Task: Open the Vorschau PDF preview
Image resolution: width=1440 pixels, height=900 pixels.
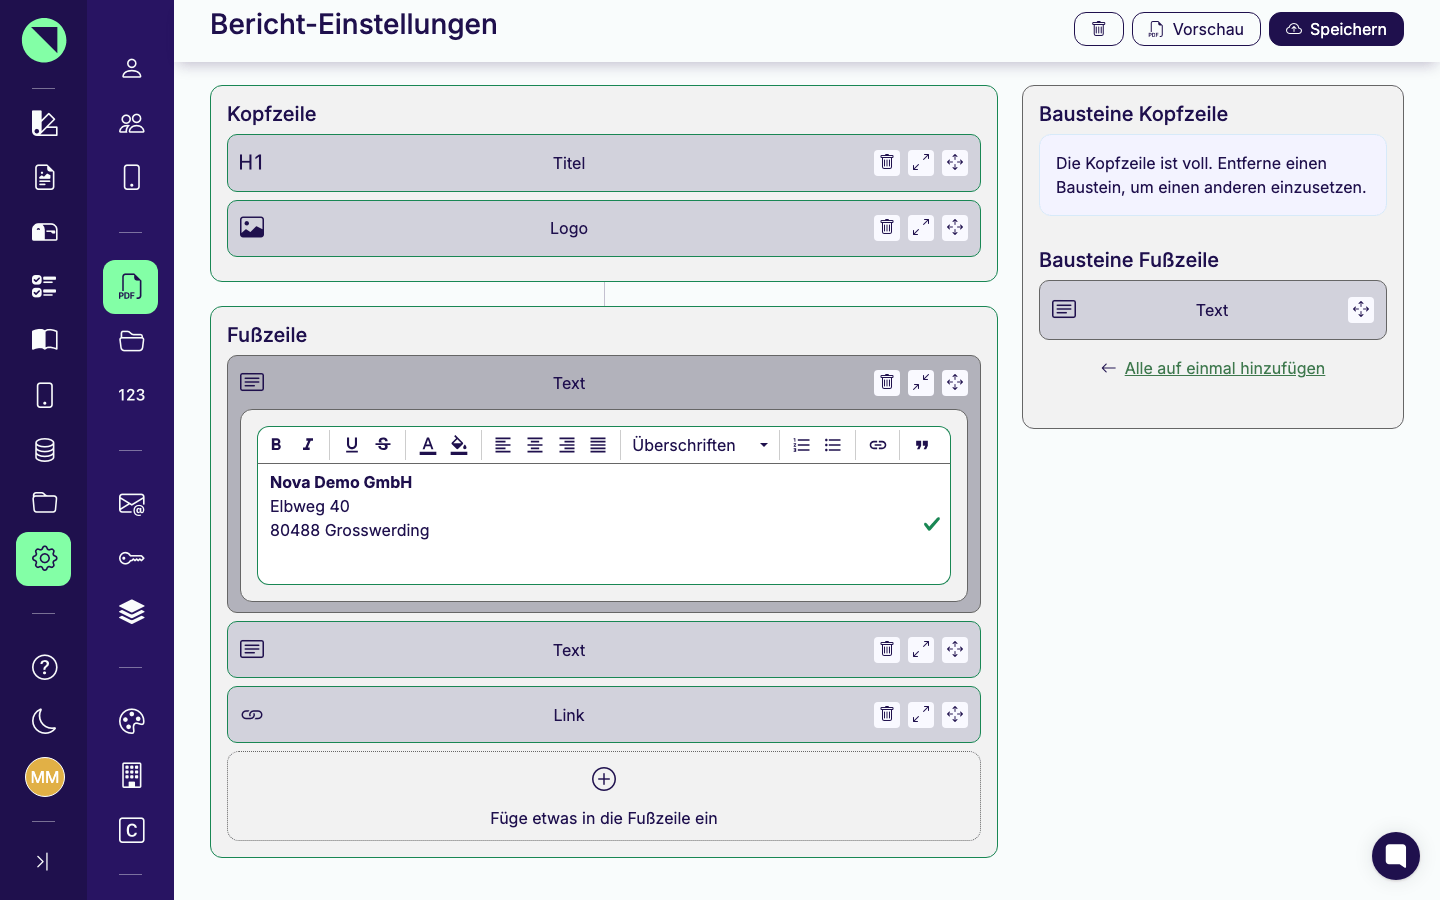Action: click(1196, 29)
